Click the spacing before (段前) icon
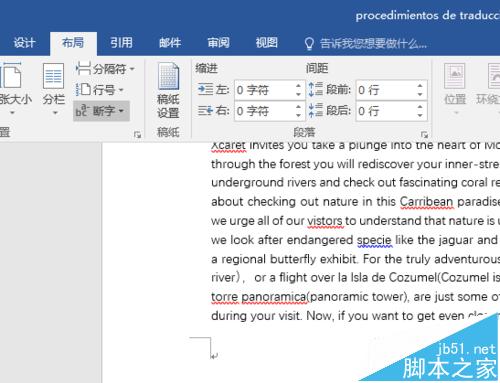 coord(315,89)
